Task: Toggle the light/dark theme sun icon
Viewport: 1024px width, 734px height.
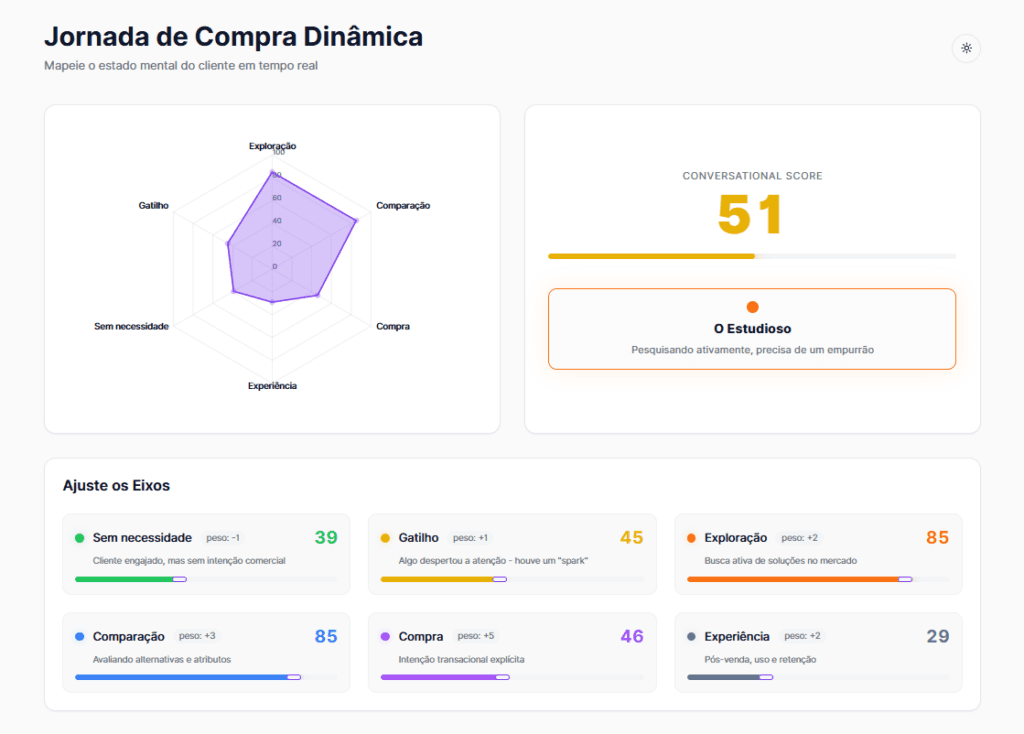Action: click(966, 48)
